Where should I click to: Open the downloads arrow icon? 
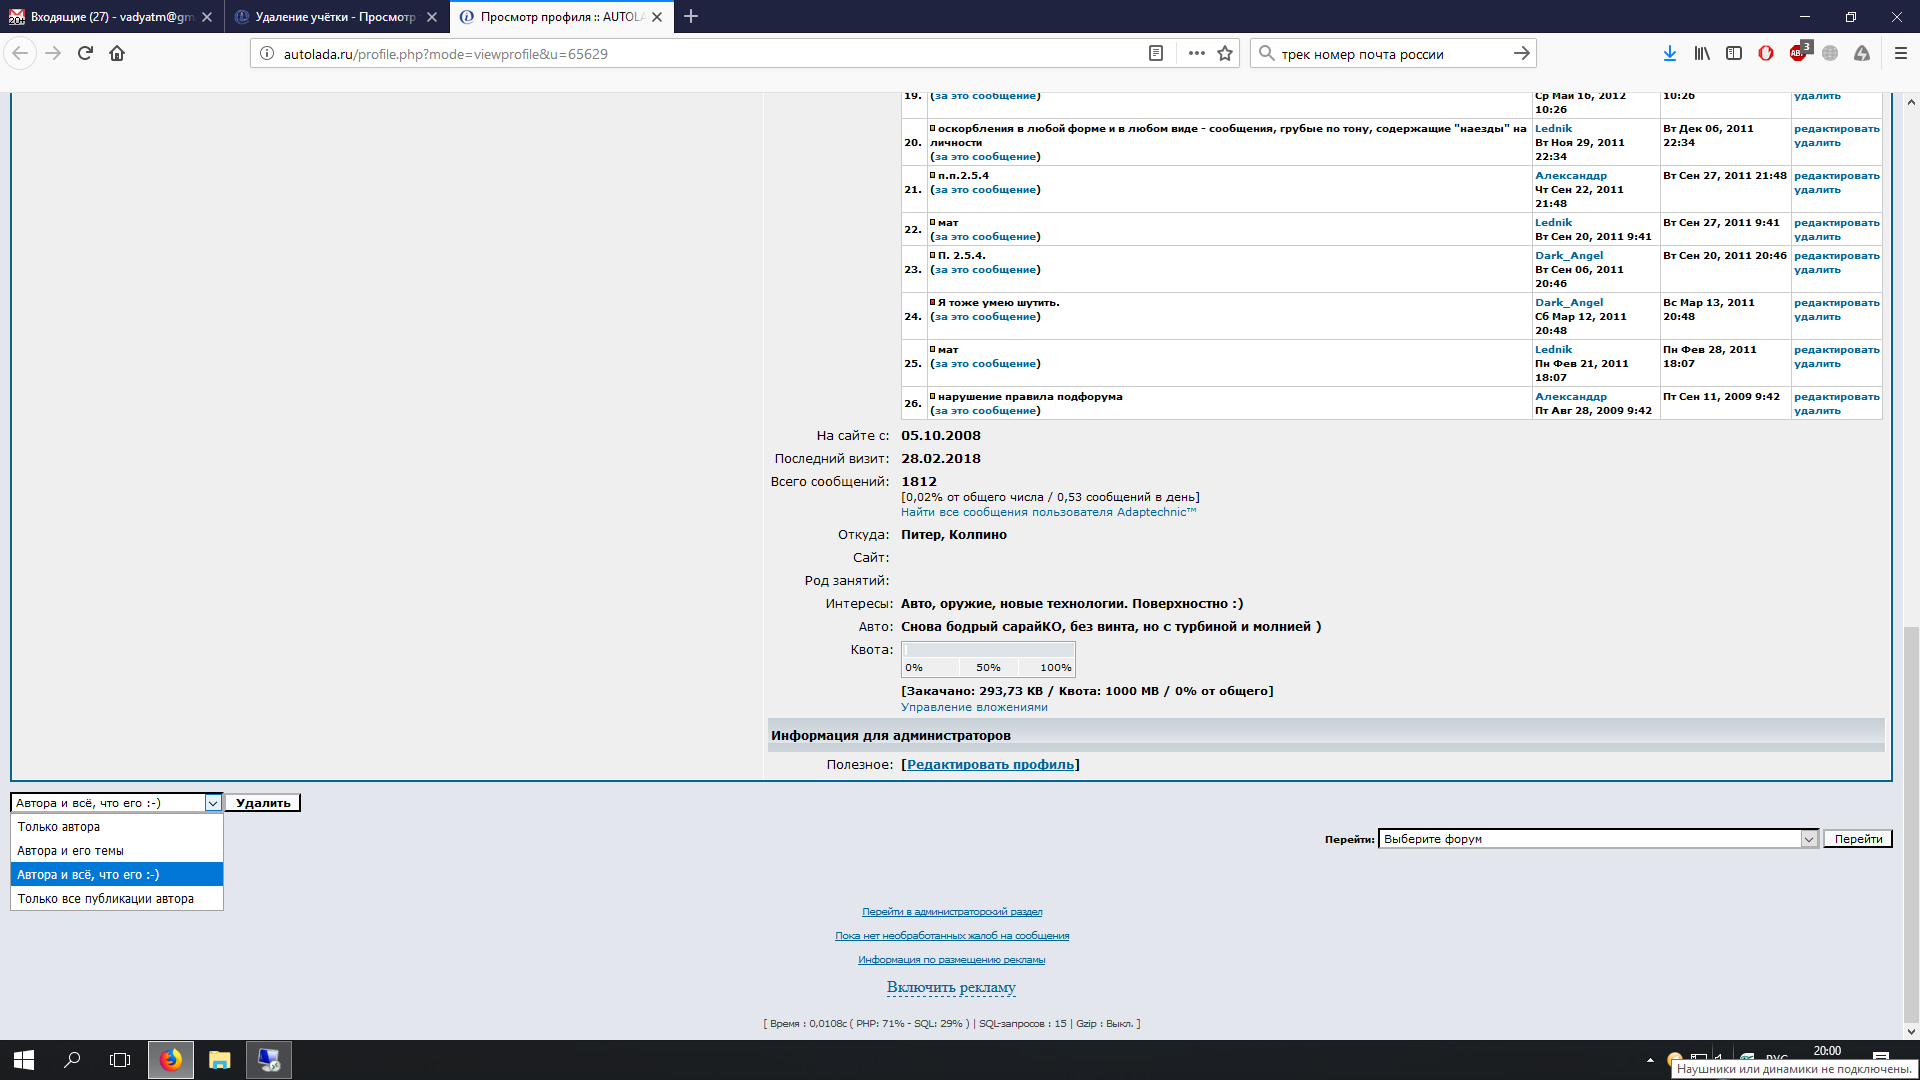[x=1669, y=54]
